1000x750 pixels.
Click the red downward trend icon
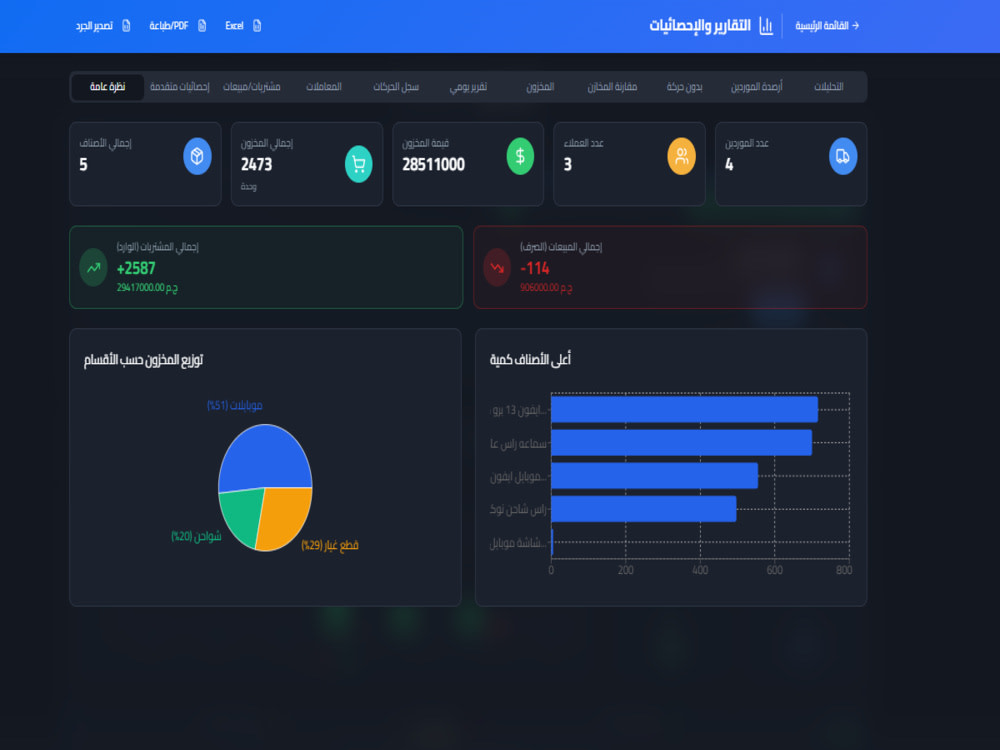(497, 267)
